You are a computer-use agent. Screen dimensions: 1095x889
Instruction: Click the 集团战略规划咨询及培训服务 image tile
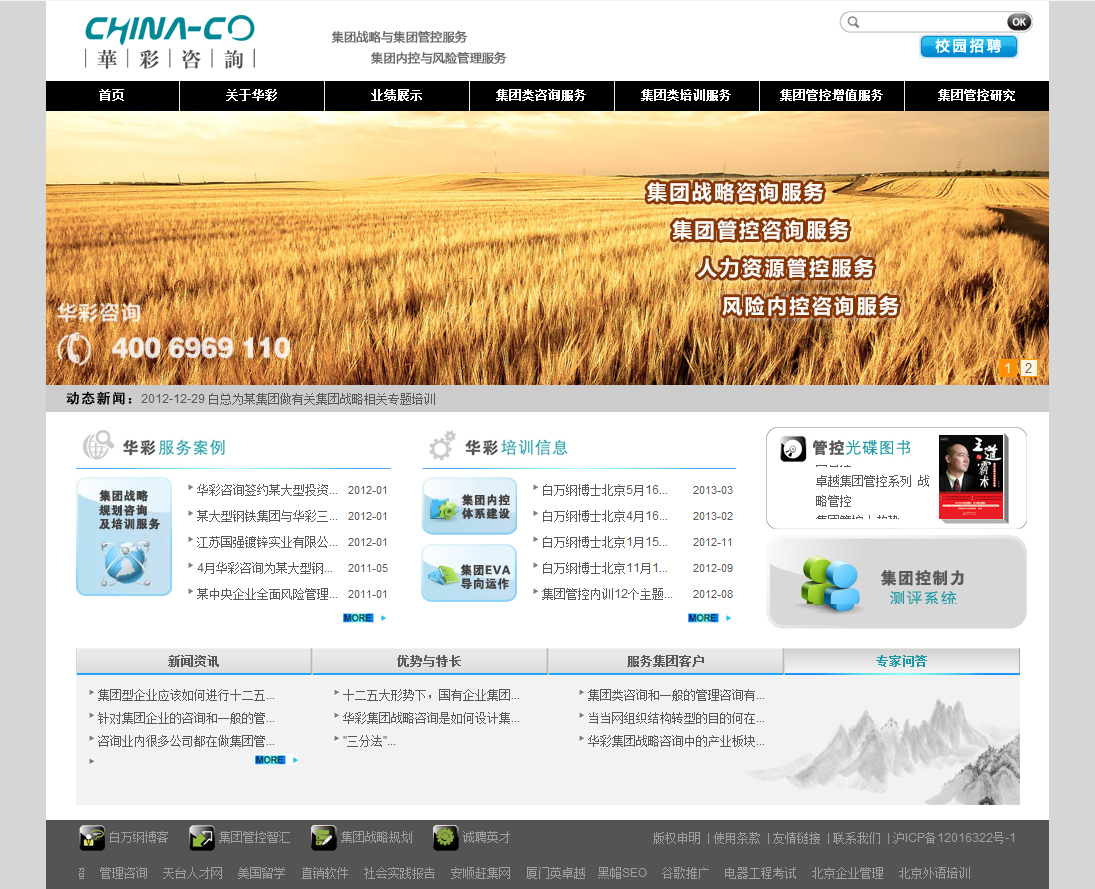click(x=124, y=537)
